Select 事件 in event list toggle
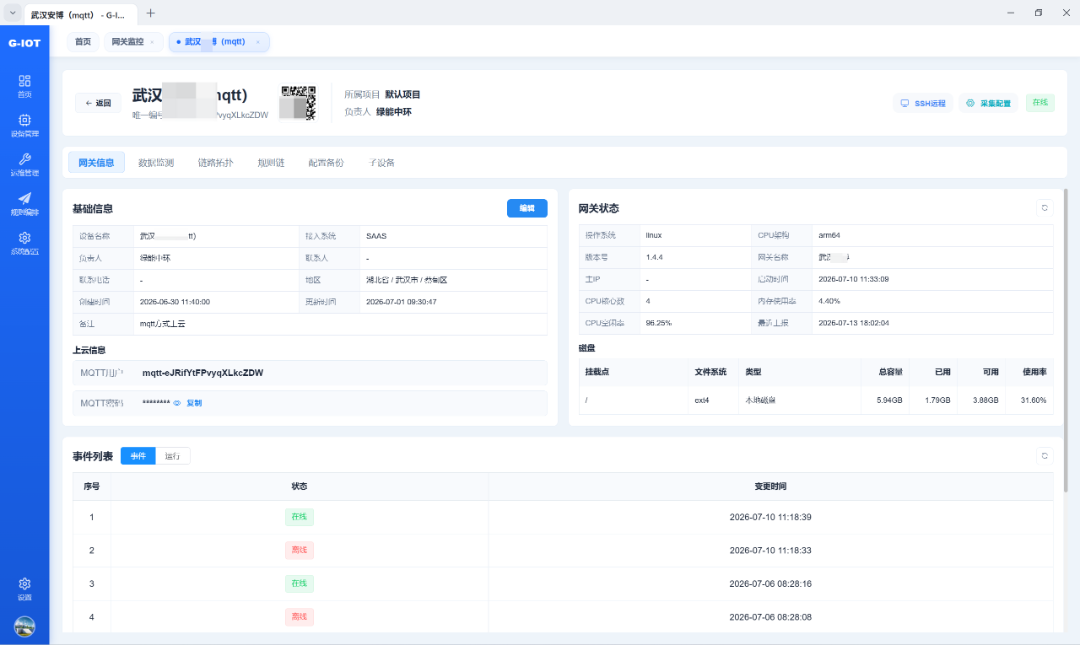 (138, 456)
